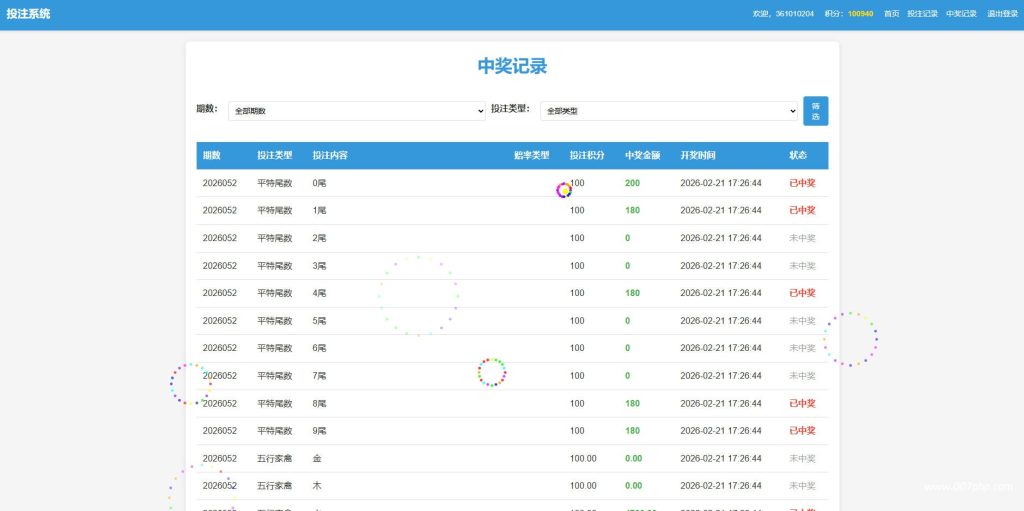1024x511 pixels.
Task: Click the 开奖时间 column header
Action: (697, 156)
